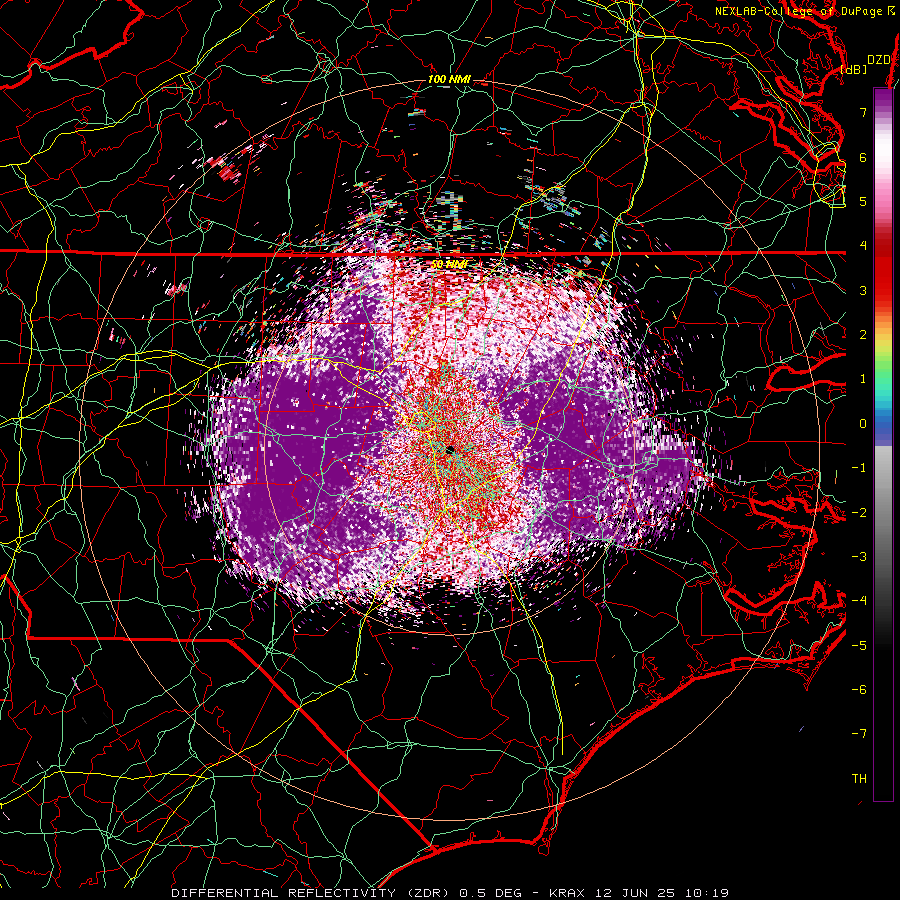Click the "-2" value on the color scale

tap(859, 512)
